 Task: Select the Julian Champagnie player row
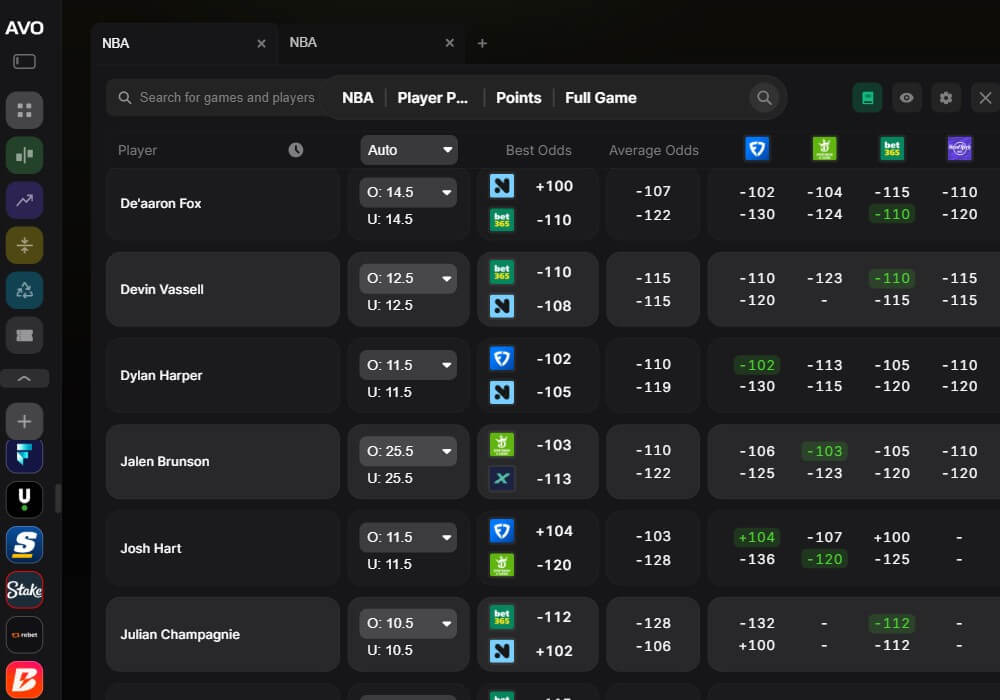223,634
